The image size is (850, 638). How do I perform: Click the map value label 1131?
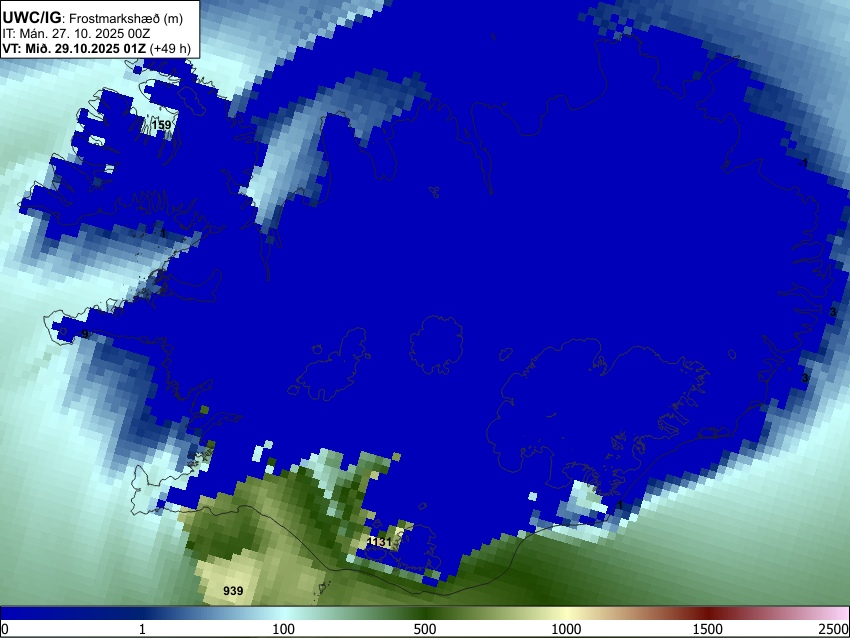[379, 542]
